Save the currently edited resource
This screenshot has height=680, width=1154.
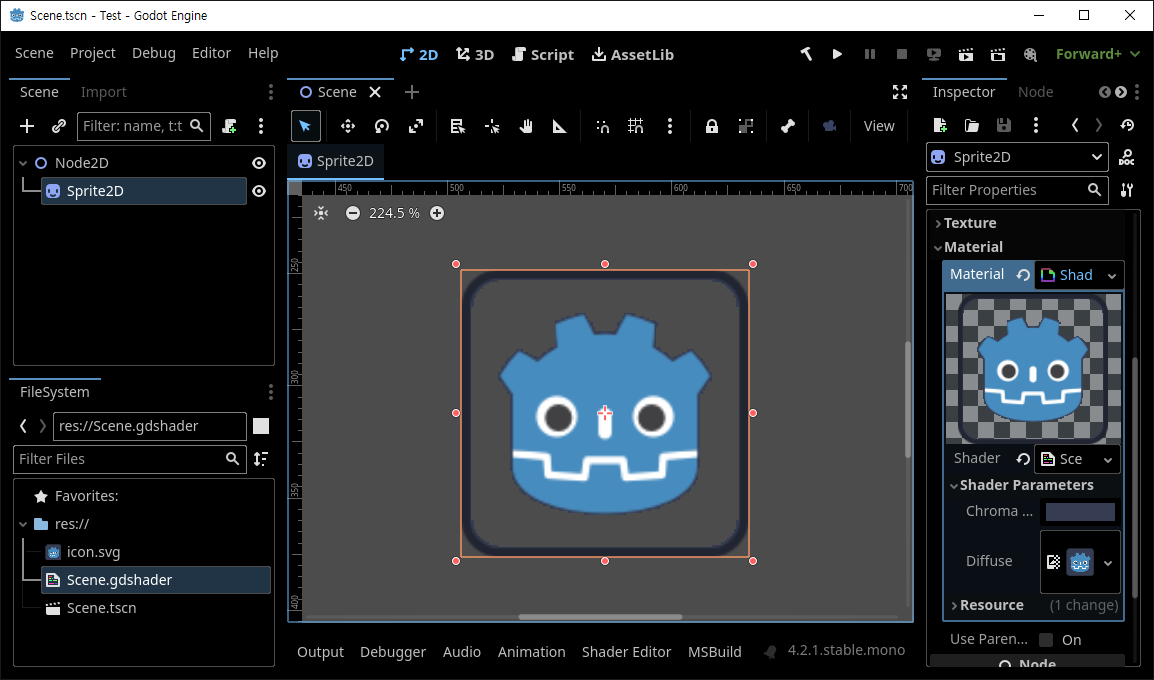1003,125
